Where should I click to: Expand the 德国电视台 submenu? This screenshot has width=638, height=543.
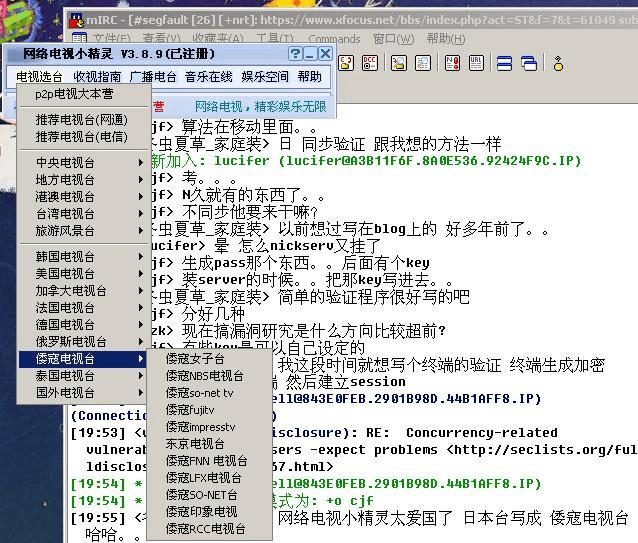coord(84,325)
